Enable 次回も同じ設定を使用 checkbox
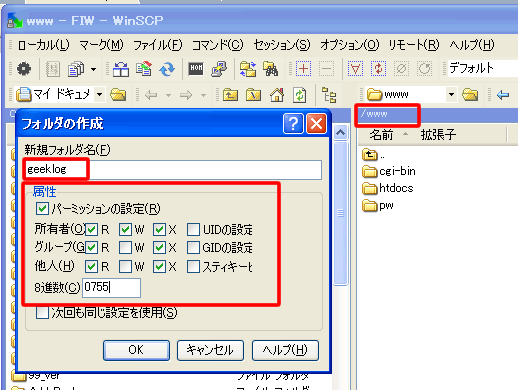 click(42, 313)
